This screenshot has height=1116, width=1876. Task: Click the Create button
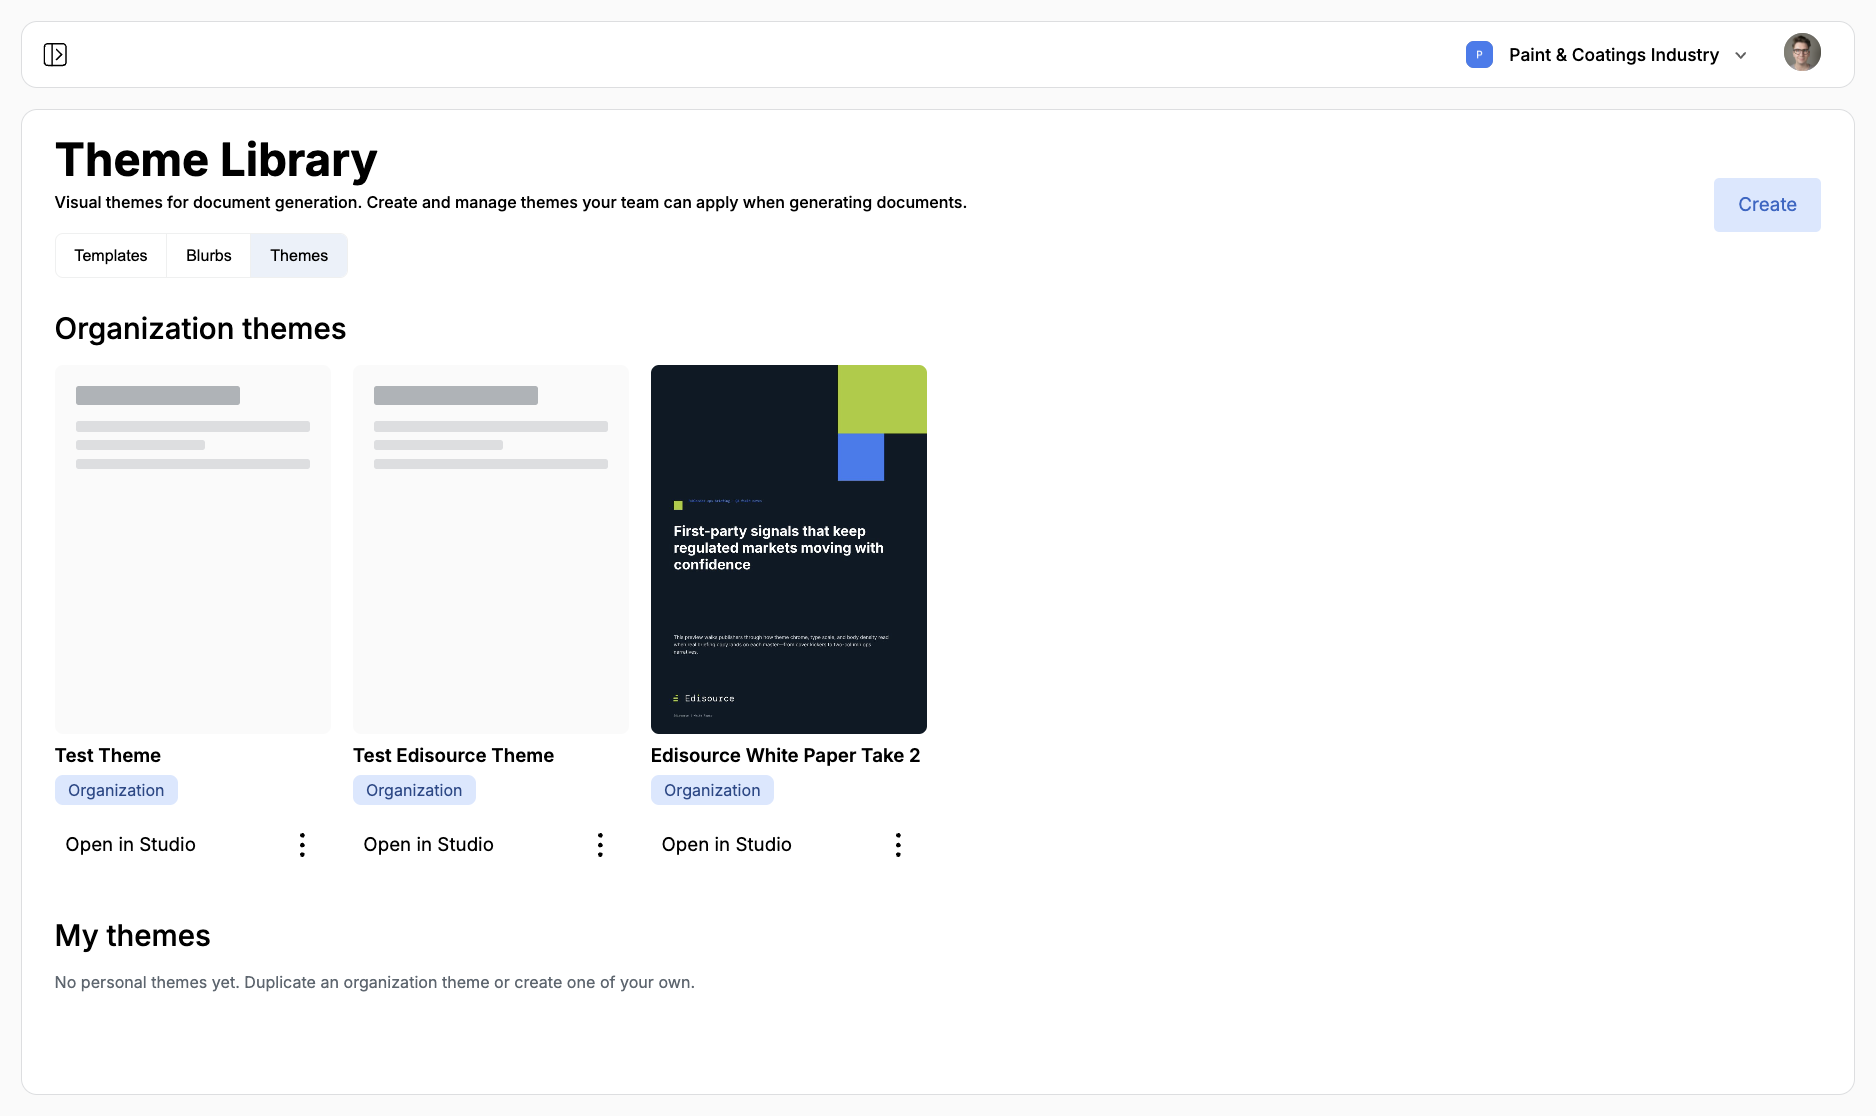(x=1767, y=205)
